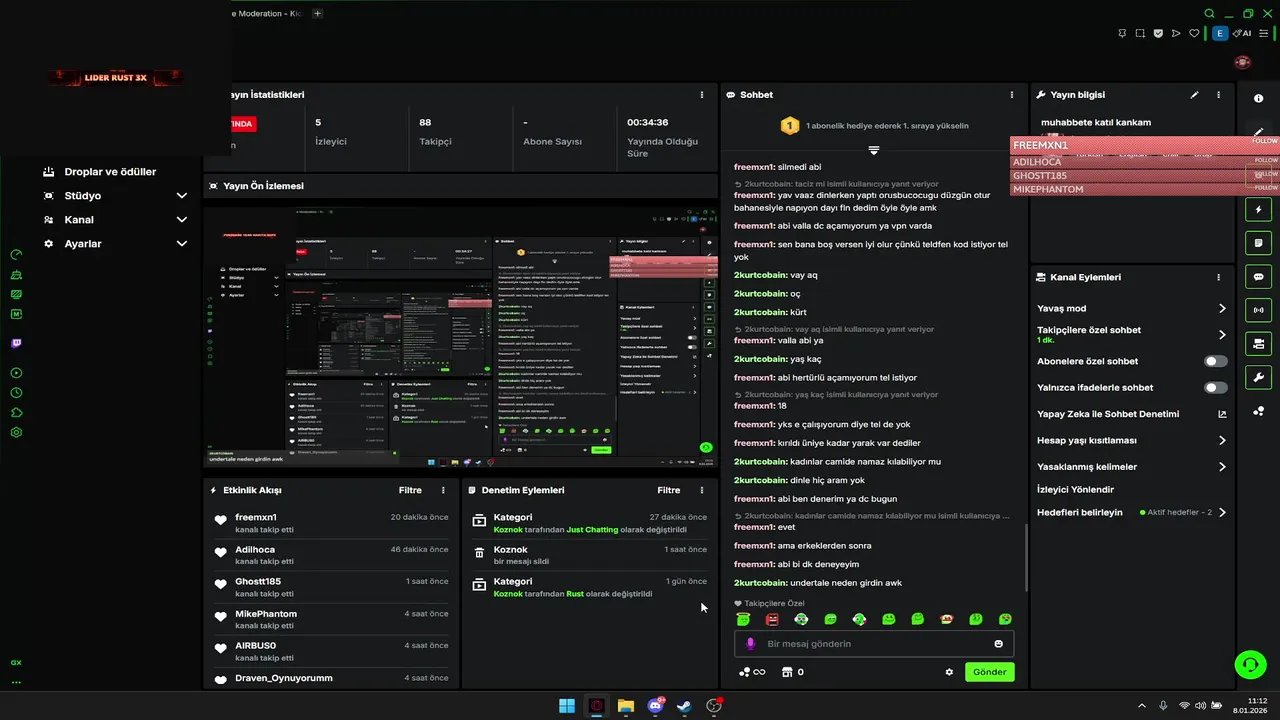Click the green Gönder button
The image size is (1280, 720).
pyautogui.click(x=990, y=672)
